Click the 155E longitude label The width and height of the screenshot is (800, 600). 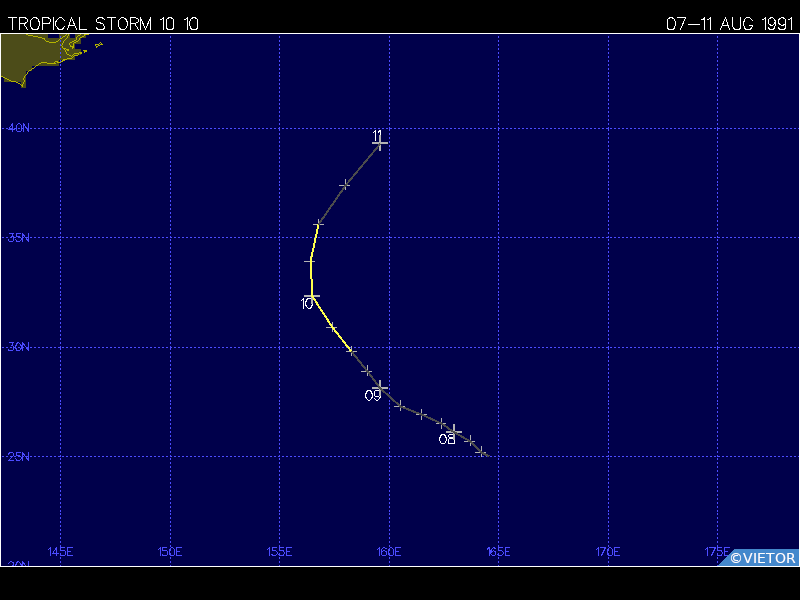point(279,552)
